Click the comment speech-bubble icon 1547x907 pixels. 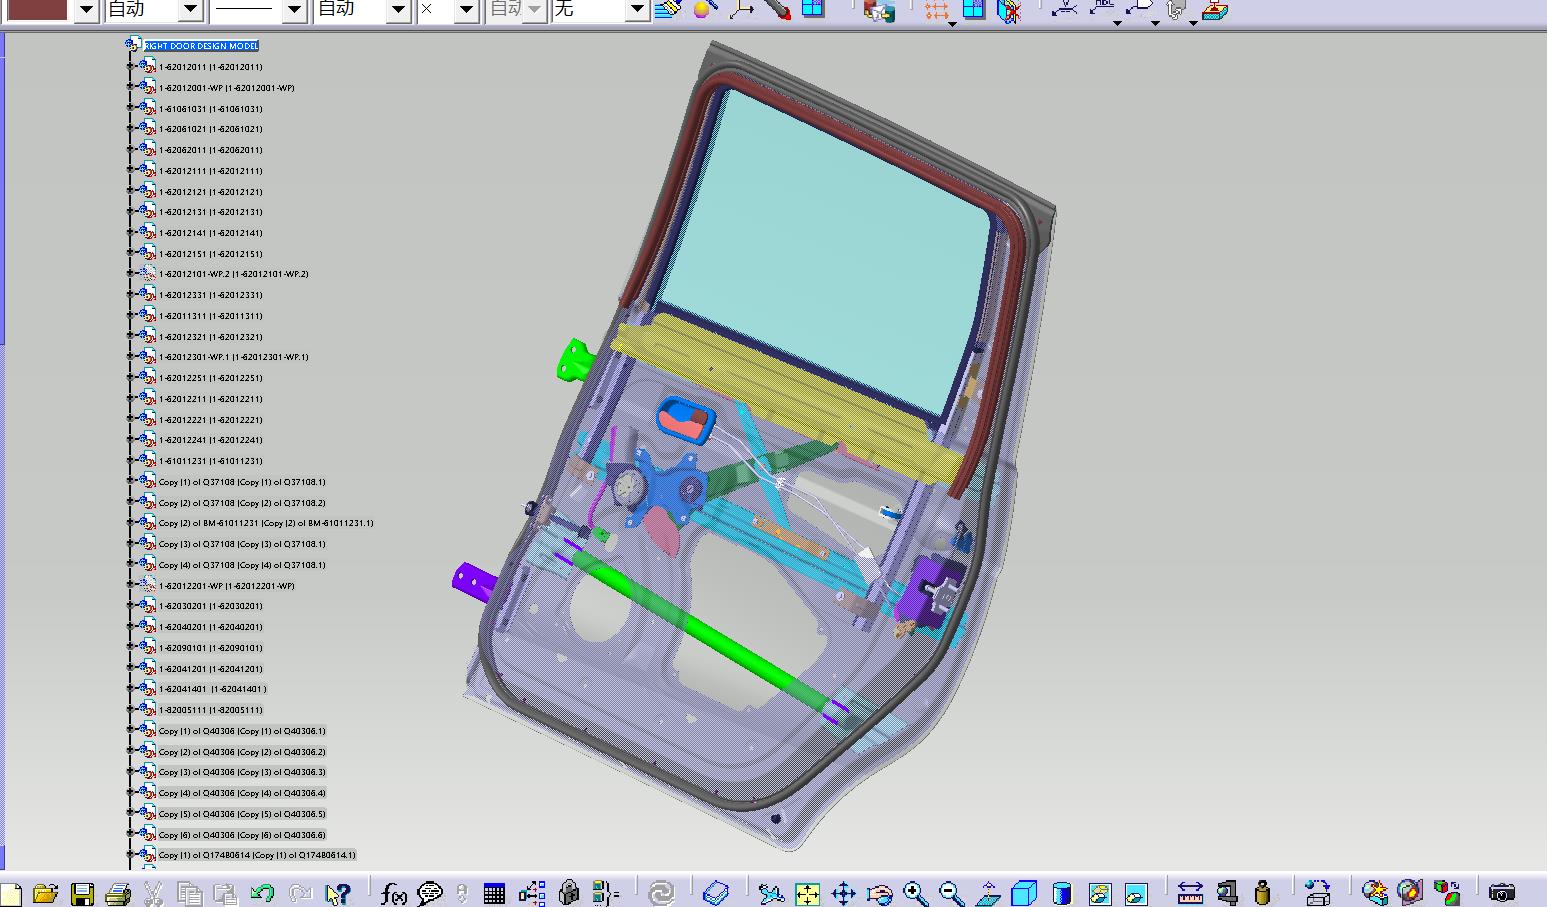[x=430, y=892]
